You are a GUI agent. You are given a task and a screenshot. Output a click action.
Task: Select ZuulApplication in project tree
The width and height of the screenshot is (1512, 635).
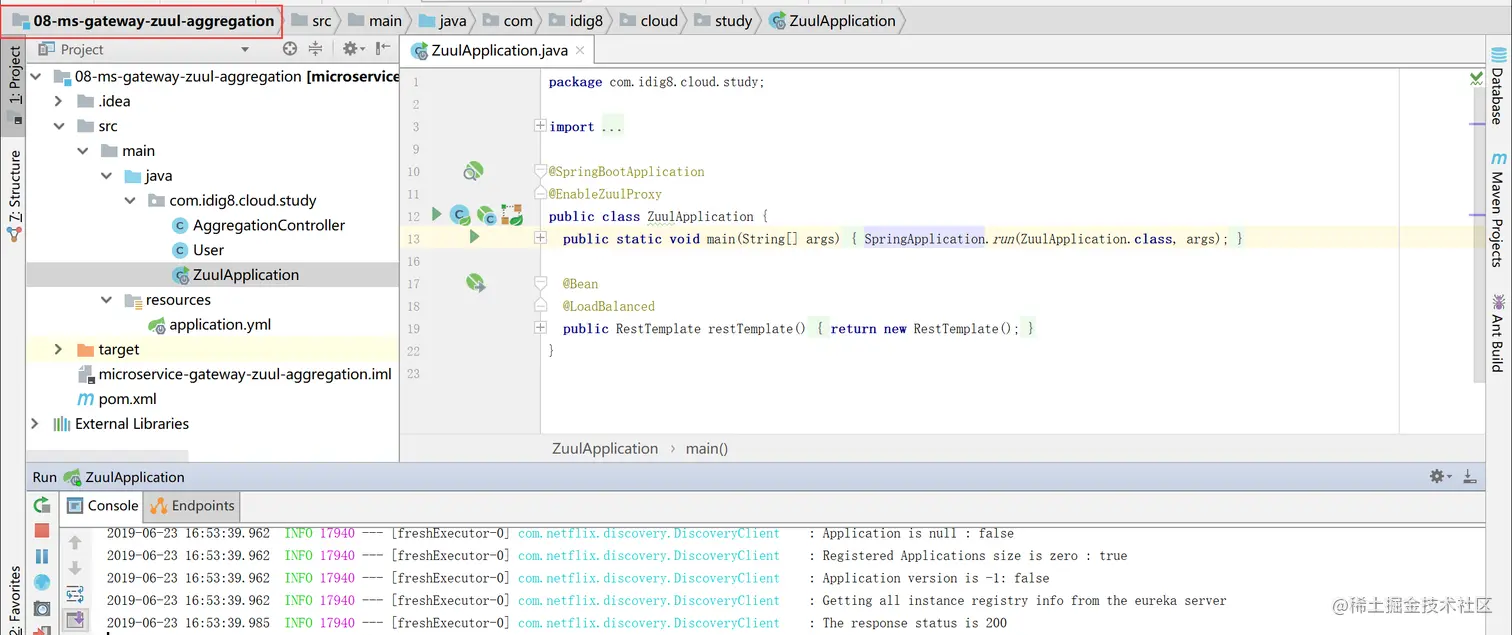coord(234,275)
